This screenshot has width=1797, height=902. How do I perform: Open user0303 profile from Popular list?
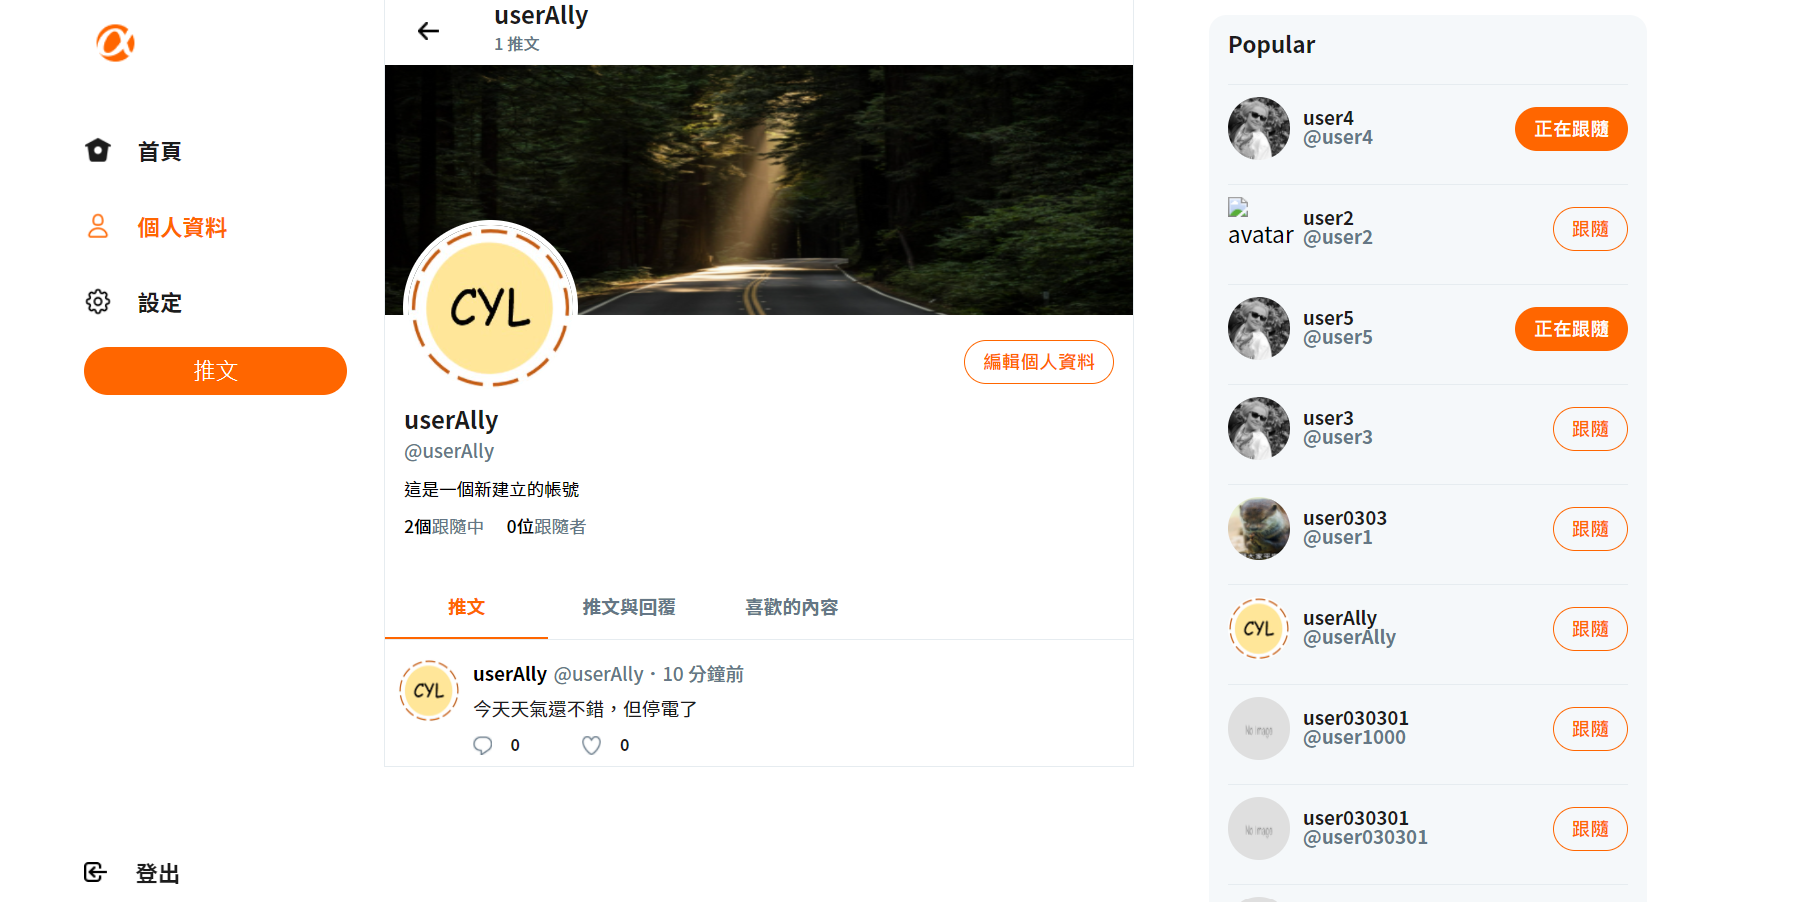coord(1344,528)
